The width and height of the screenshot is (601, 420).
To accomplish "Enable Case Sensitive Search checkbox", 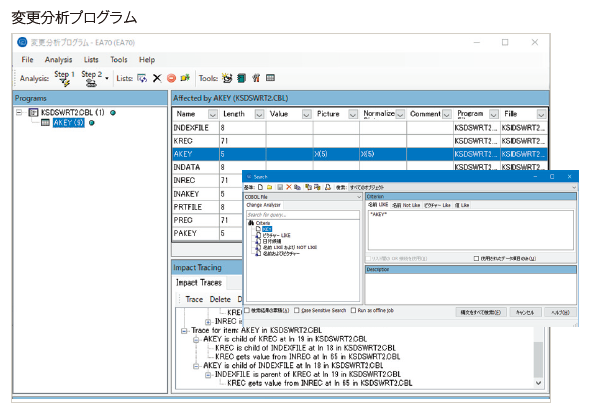I will (x=297, y=310).
